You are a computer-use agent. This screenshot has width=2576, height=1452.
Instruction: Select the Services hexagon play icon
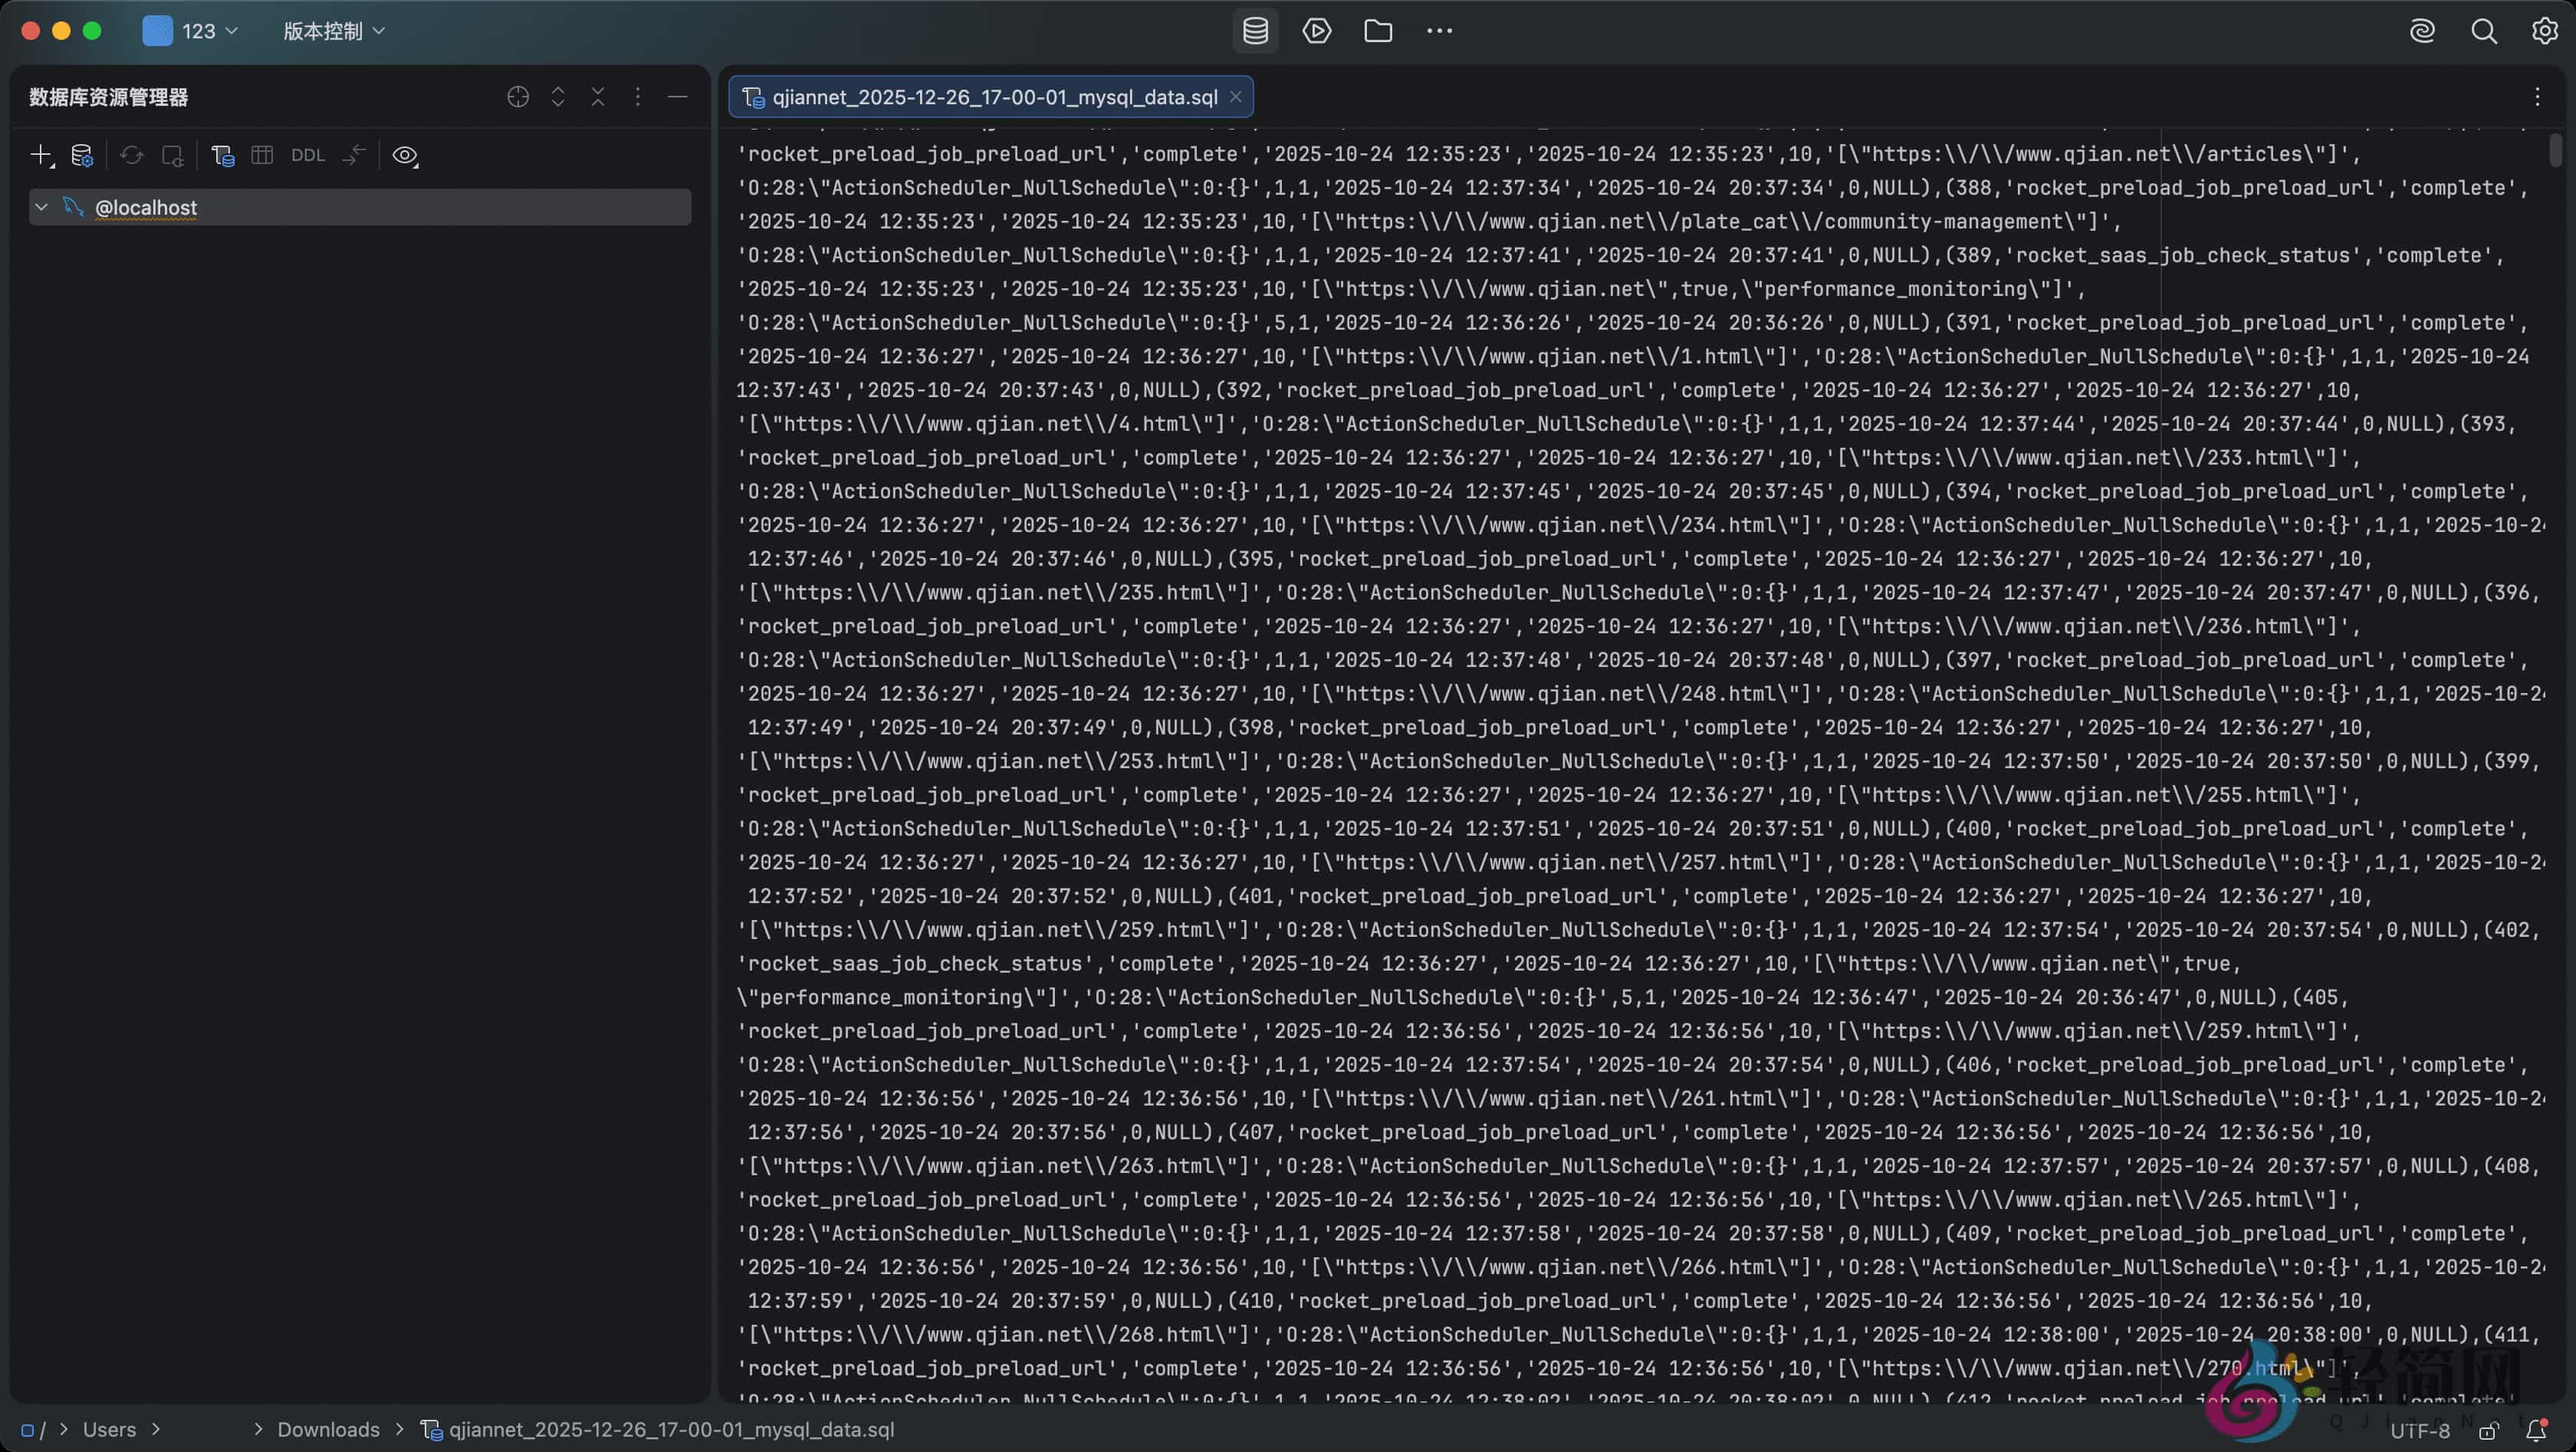[1317, 31]
